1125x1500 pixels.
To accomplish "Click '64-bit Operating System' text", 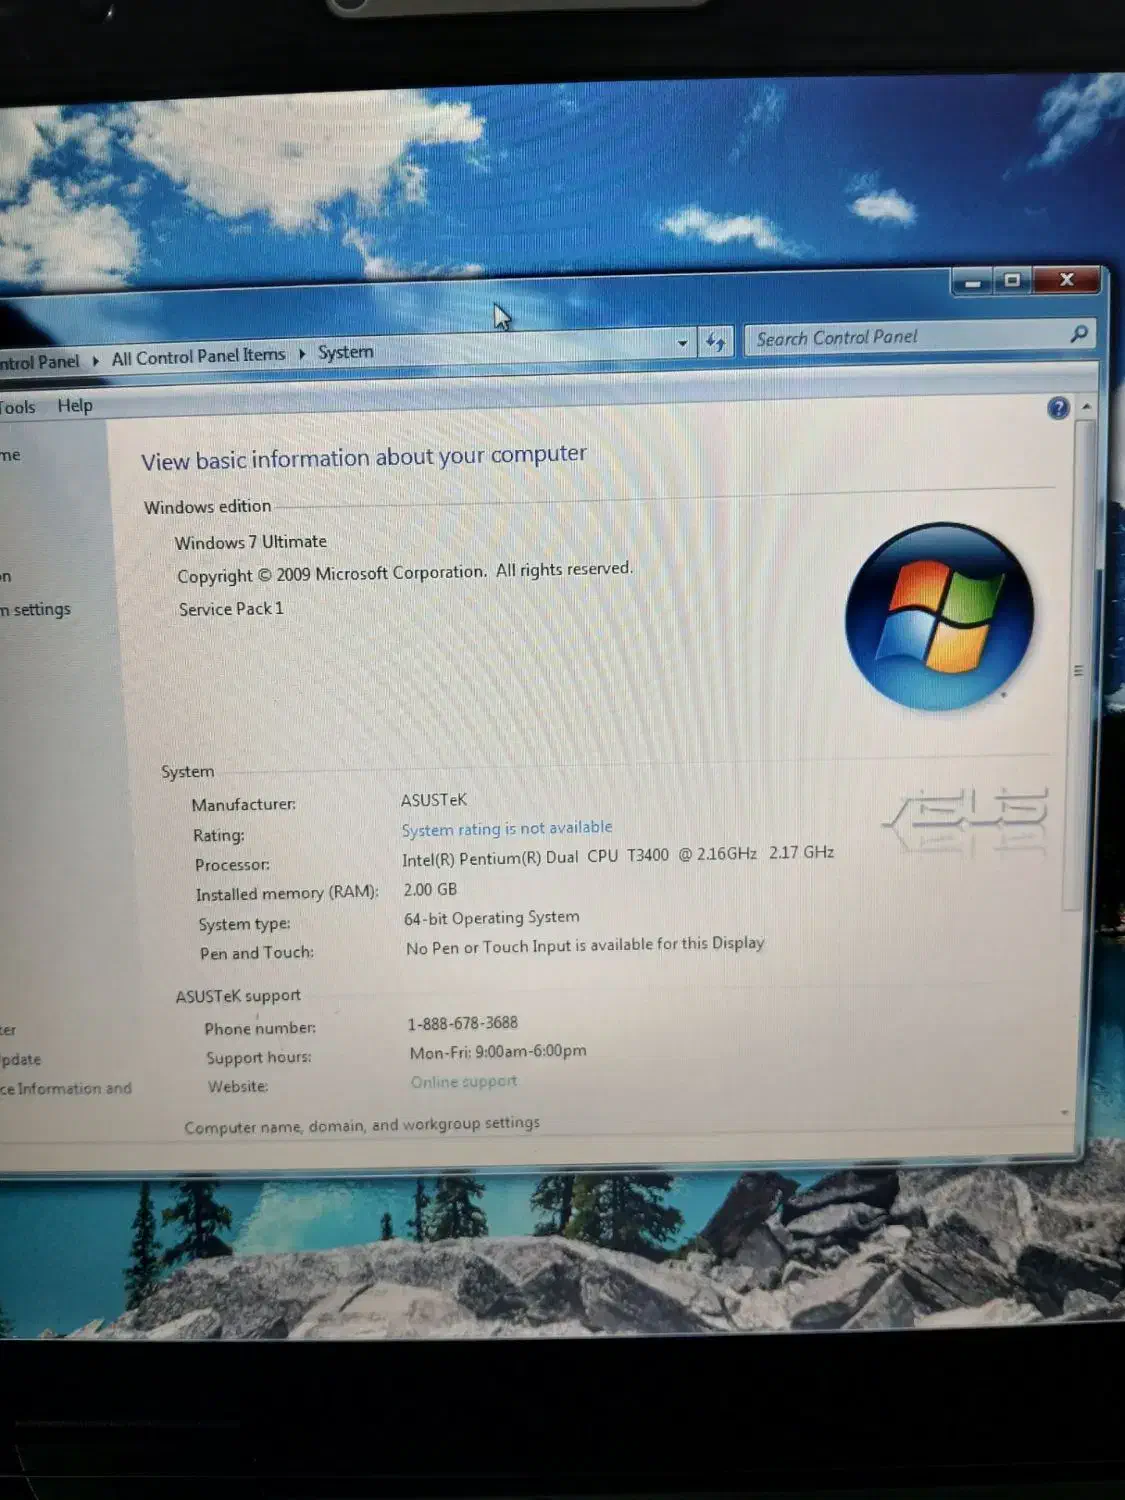I will click(x=491, y=918).
